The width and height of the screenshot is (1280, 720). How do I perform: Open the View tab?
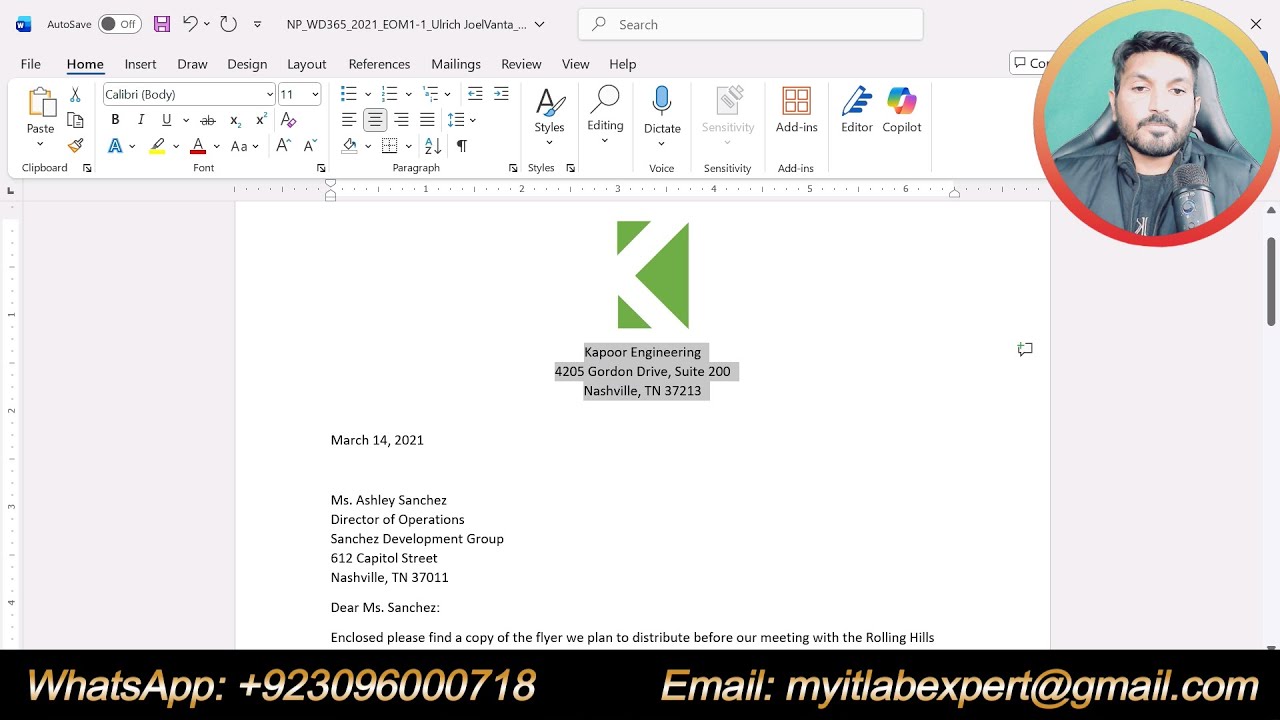pos(576,64)
